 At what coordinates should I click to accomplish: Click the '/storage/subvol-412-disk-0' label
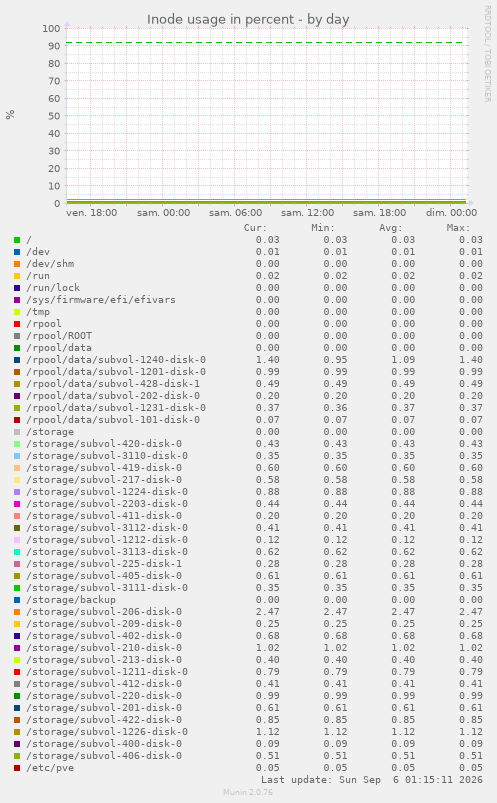coord(104,684)
